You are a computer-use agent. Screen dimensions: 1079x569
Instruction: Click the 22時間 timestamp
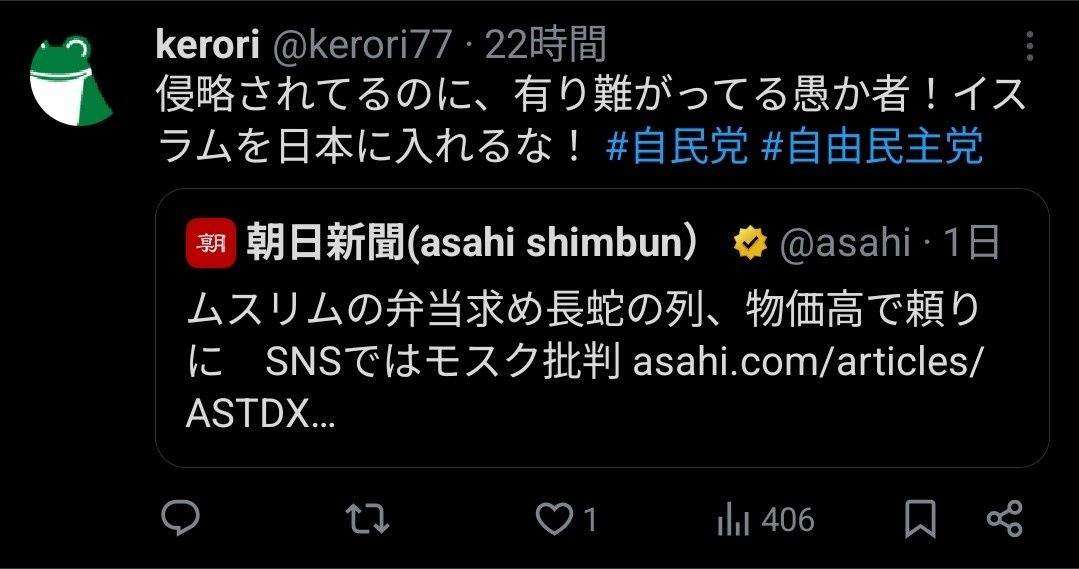click(546, 45)
